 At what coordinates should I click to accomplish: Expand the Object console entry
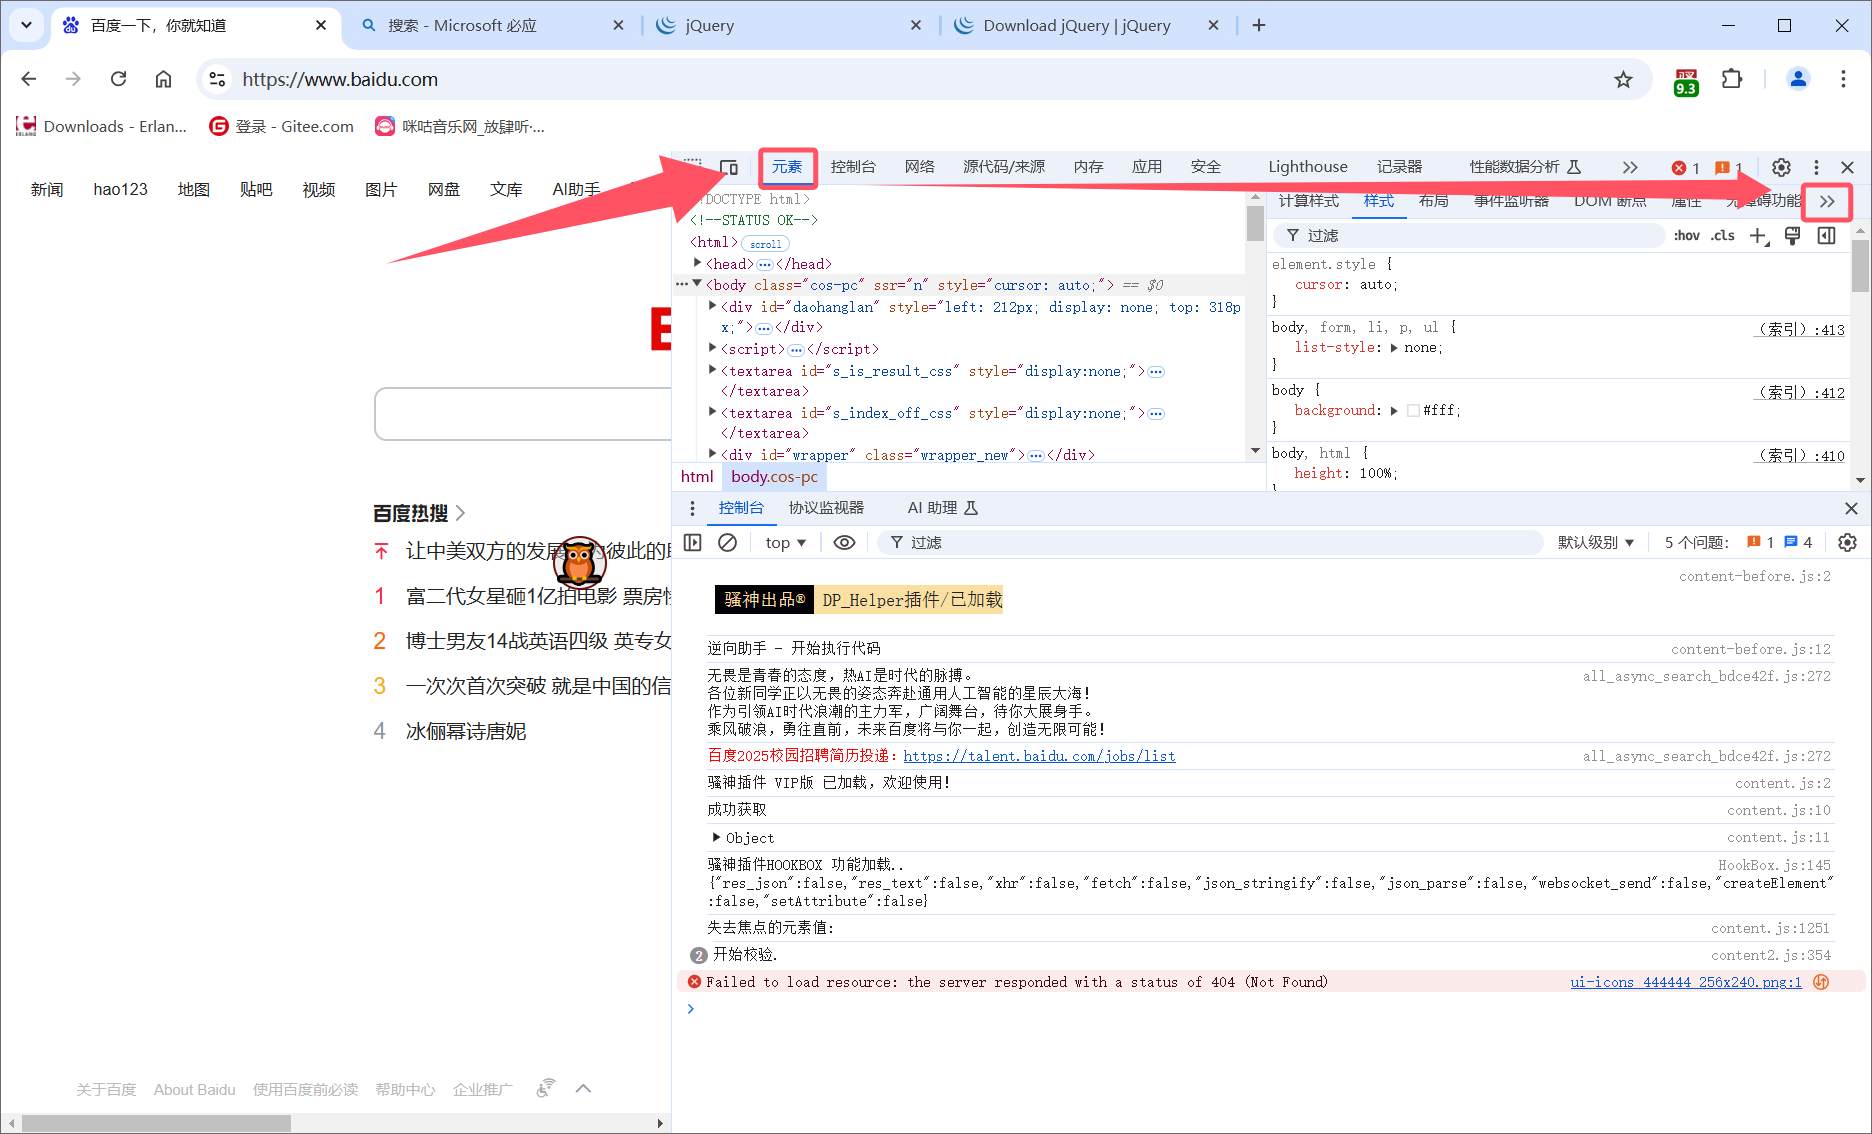tap(716, 837)
